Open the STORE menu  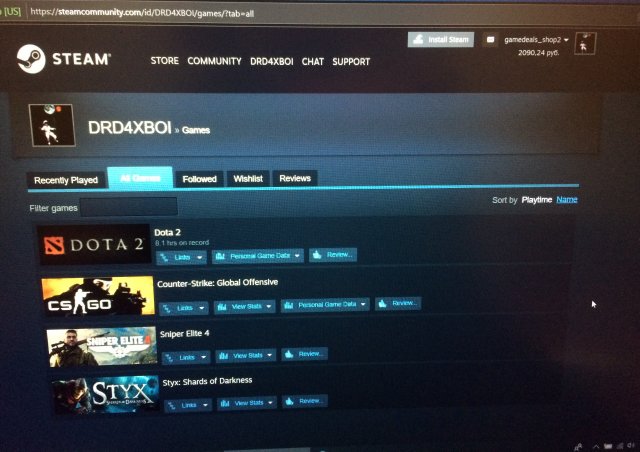164,61
